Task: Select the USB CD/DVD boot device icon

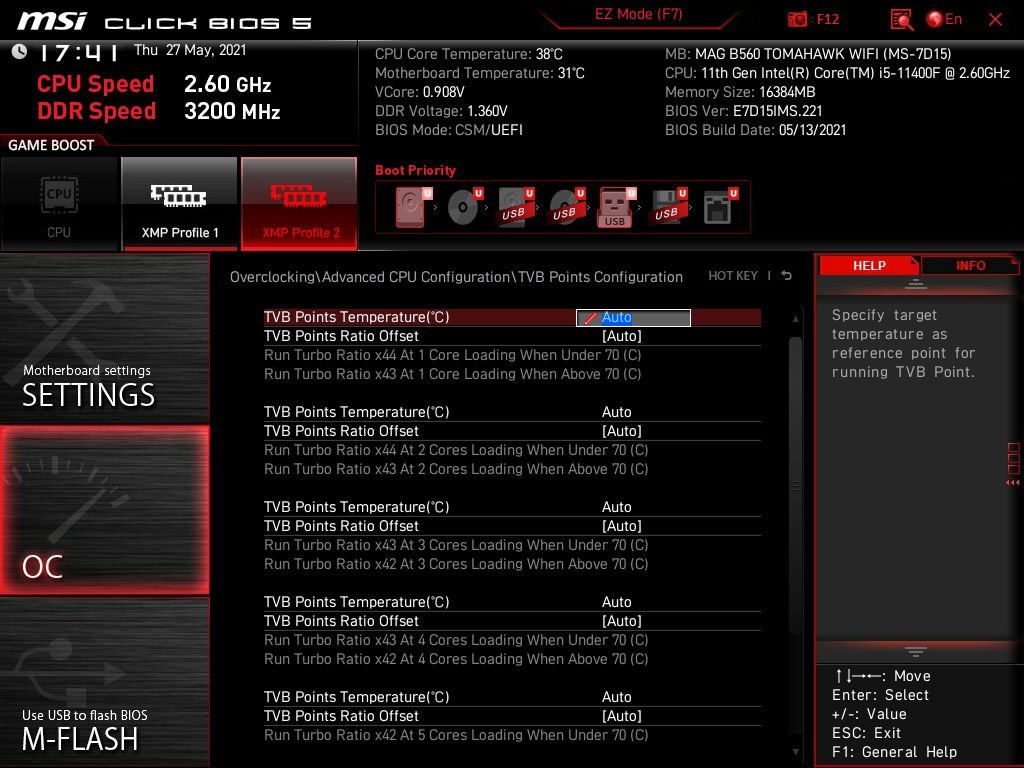Action: click(567, 207)
